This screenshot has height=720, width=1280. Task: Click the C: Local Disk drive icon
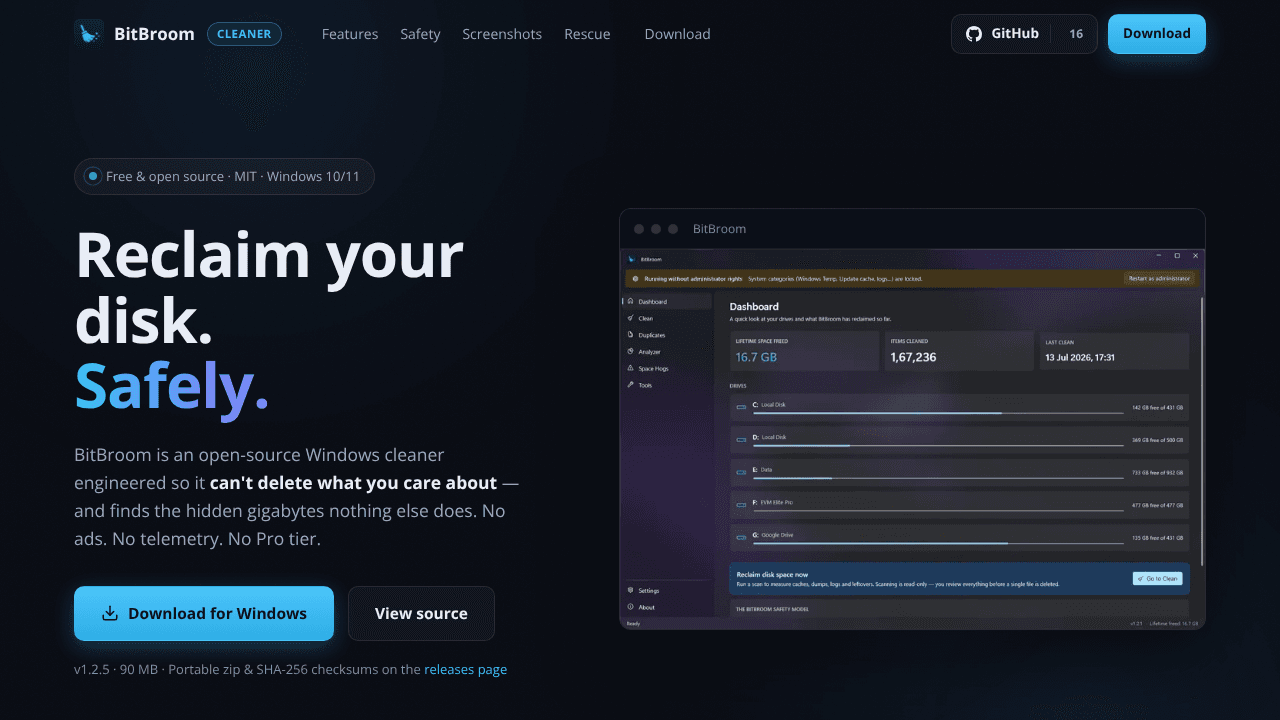pos(742,408)
